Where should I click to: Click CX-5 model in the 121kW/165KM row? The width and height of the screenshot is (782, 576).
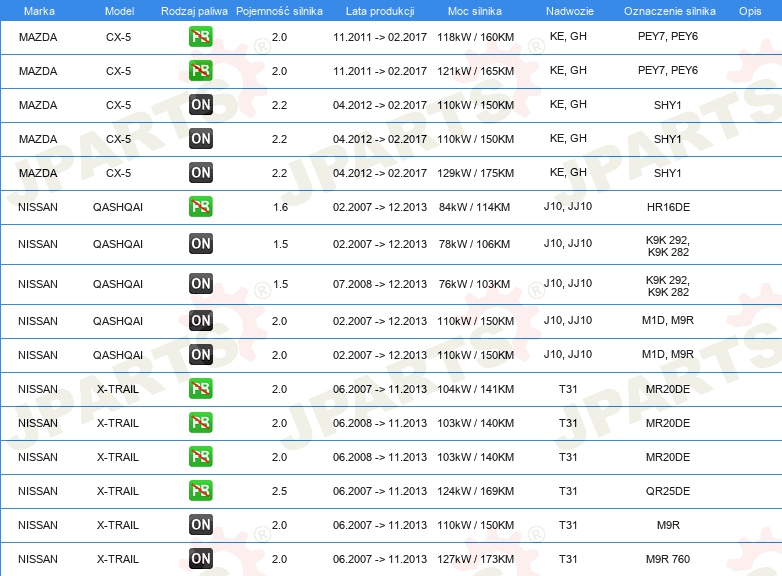pos(118,71)
